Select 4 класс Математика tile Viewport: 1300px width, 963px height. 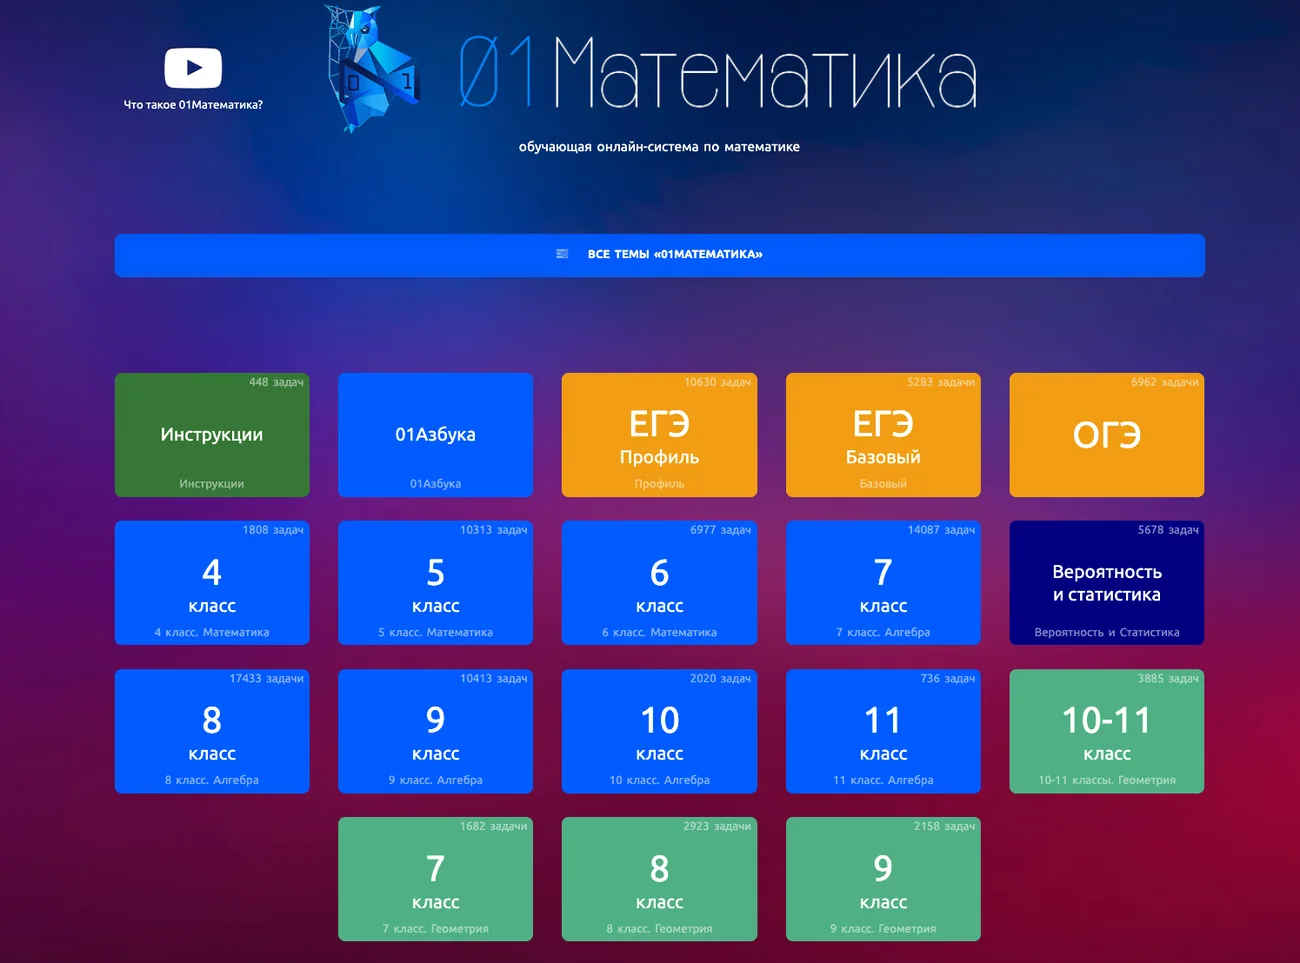pos(212,583)
